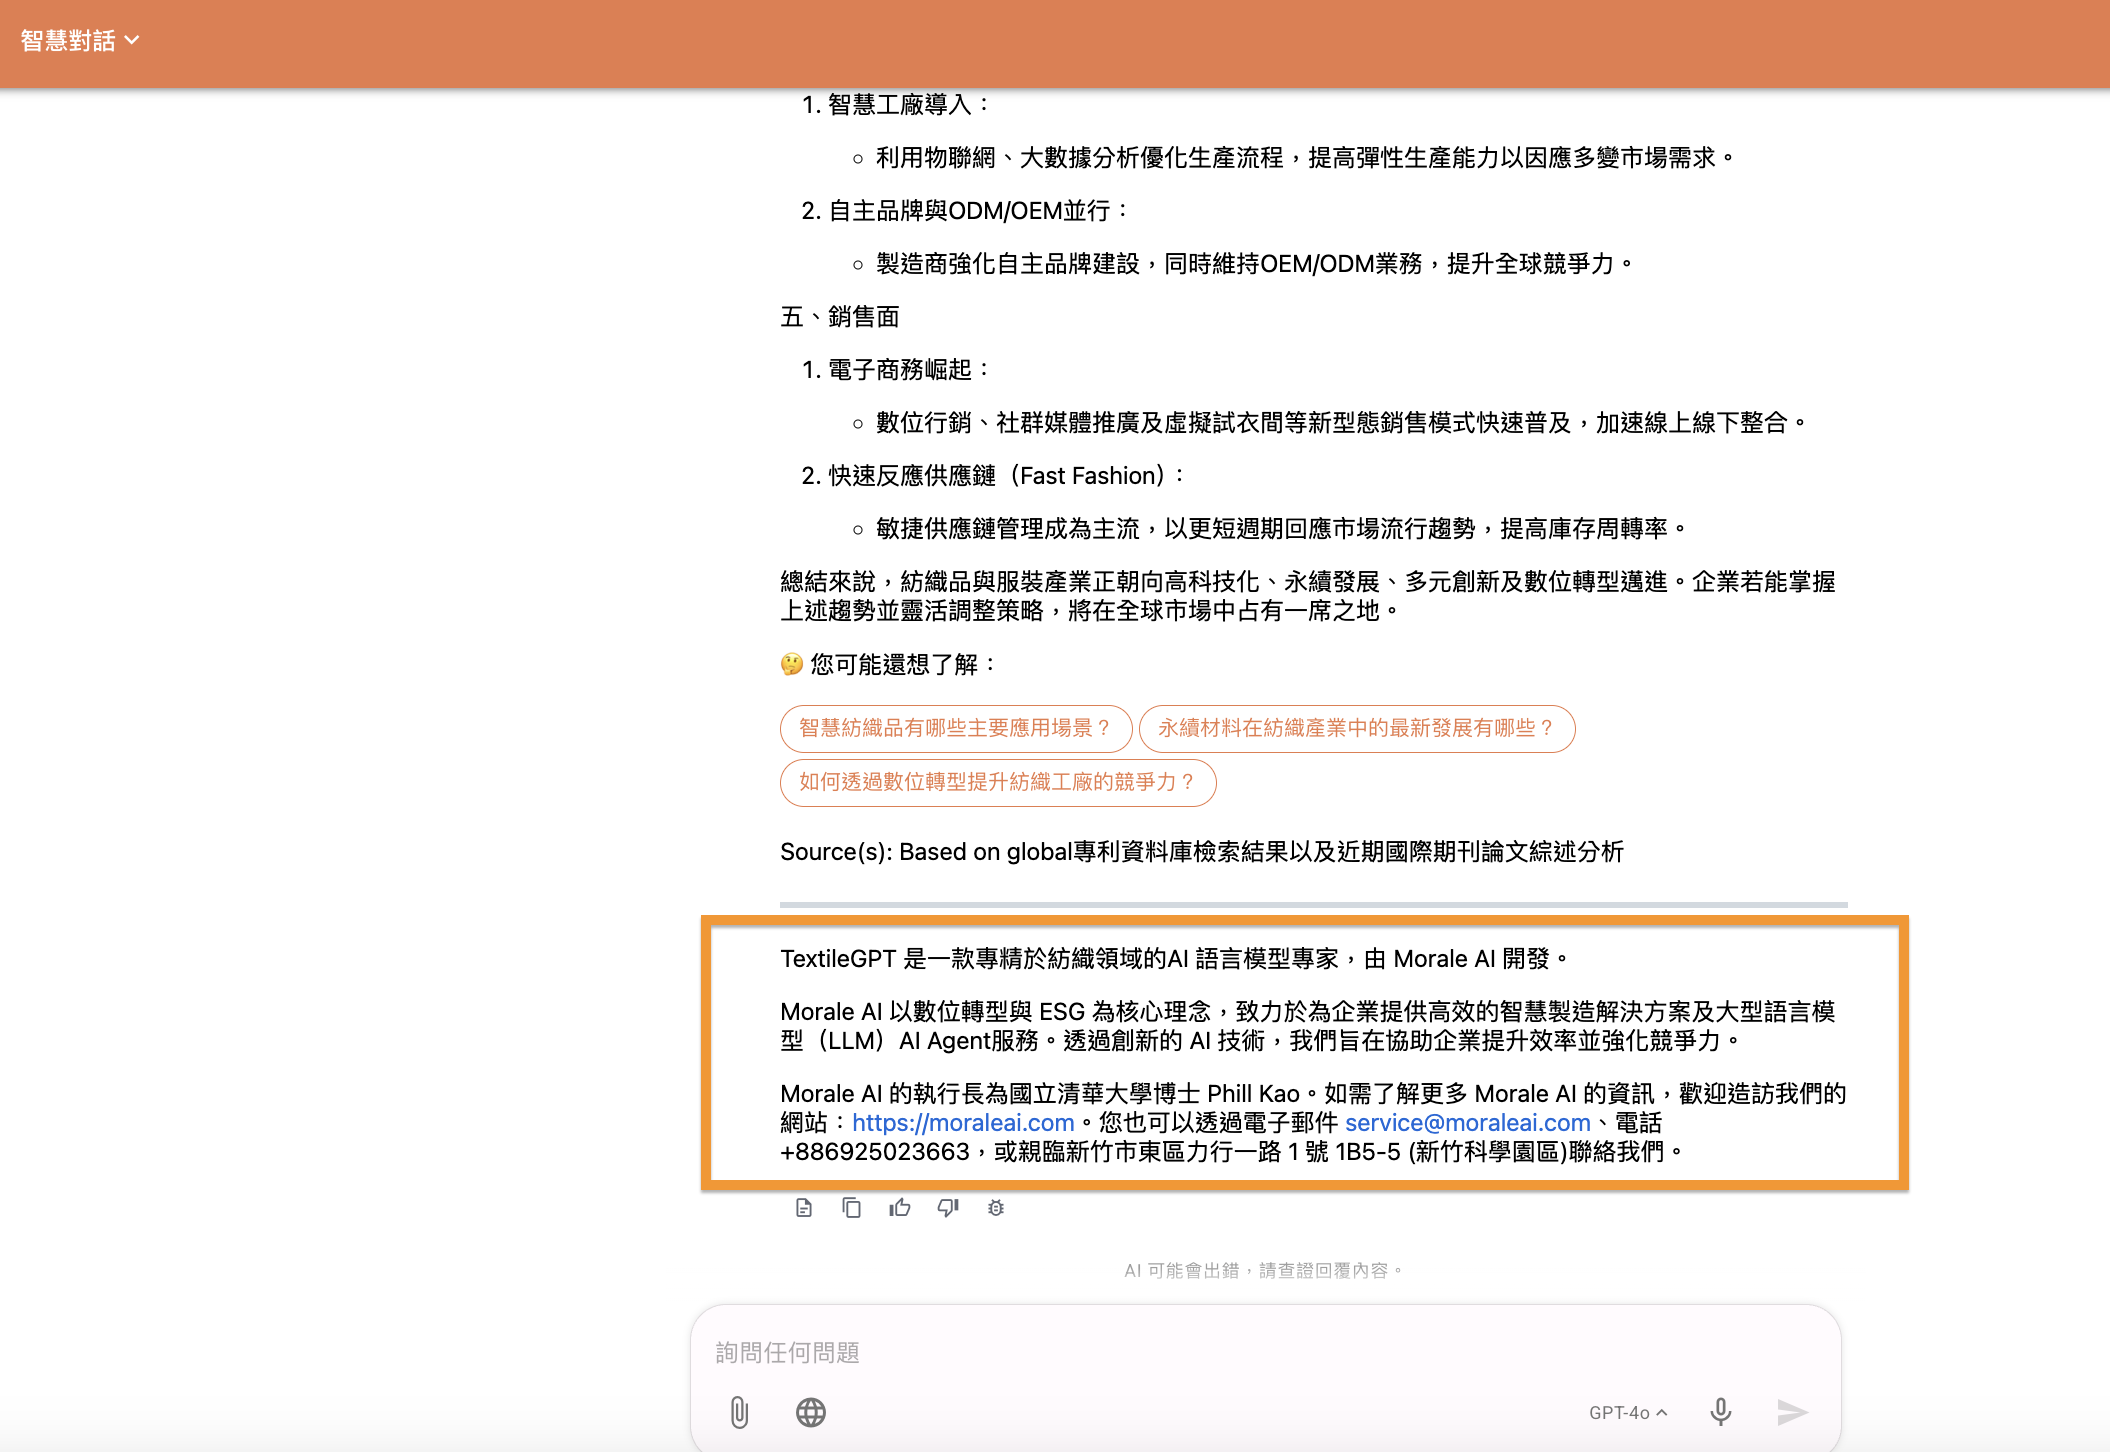Click the 您可能還想了解： text

point(903,665)
